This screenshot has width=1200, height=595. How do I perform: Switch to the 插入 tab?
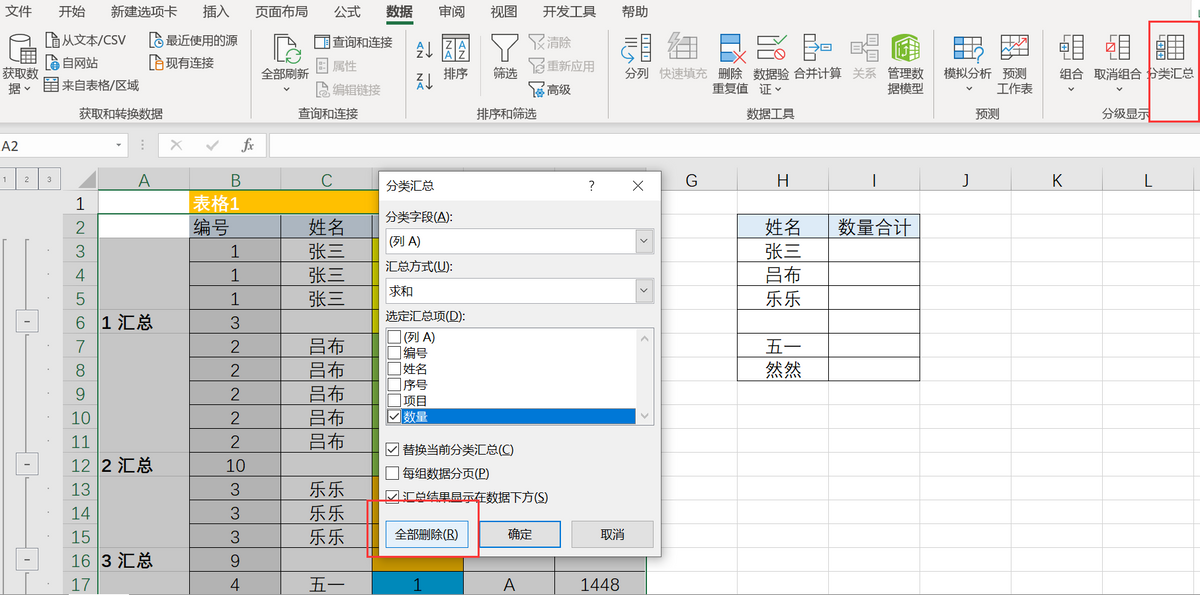click(216, 12)
